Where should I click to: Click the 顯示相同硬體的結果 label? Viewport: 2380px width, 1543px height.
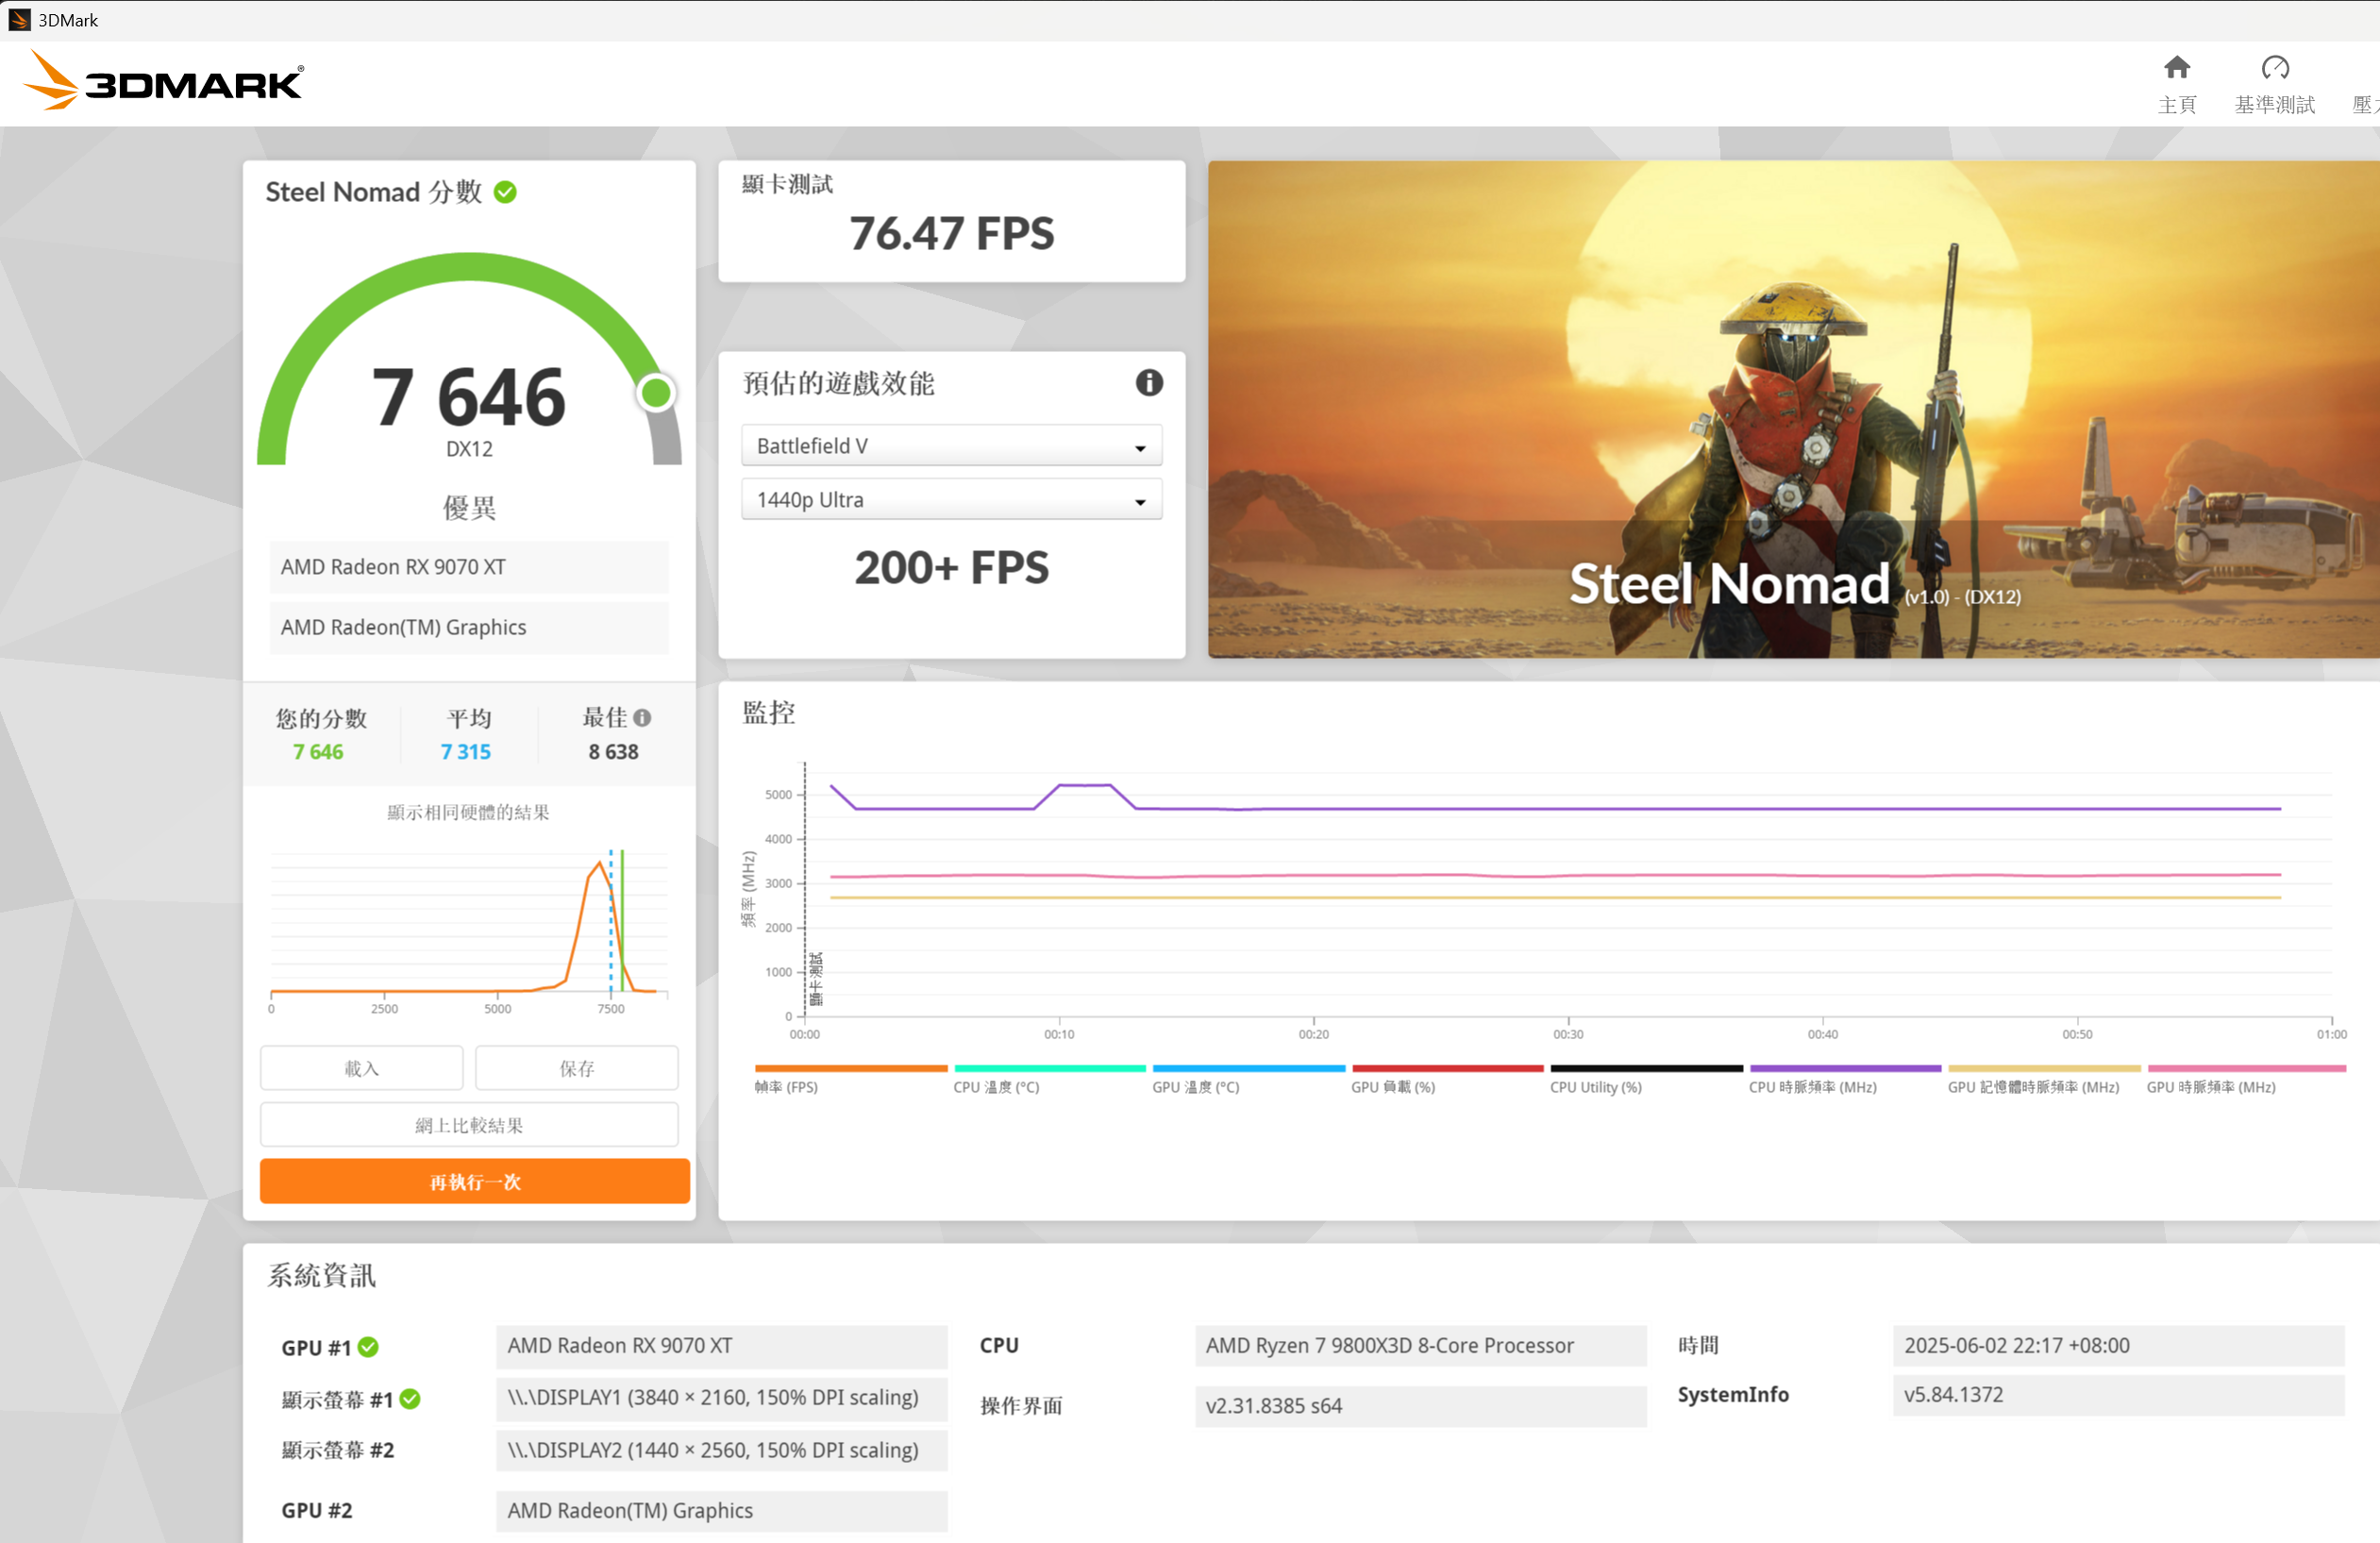pyautogui.click(x=468, y=812)
